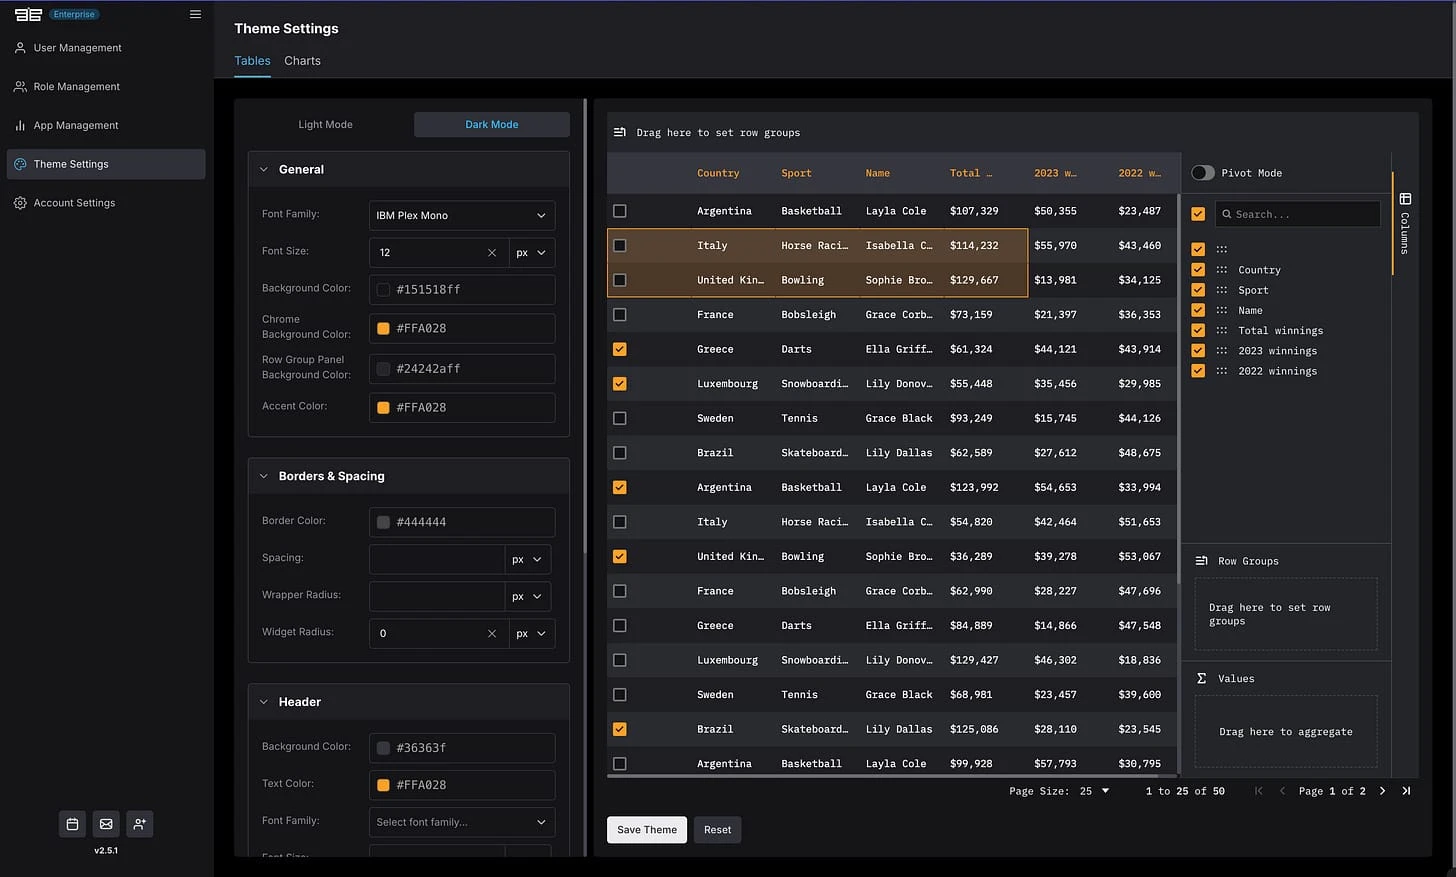This screenshot has height=877, width=1456.
Task: Clear the Font Size value with X icon
Action: point(491,253)
